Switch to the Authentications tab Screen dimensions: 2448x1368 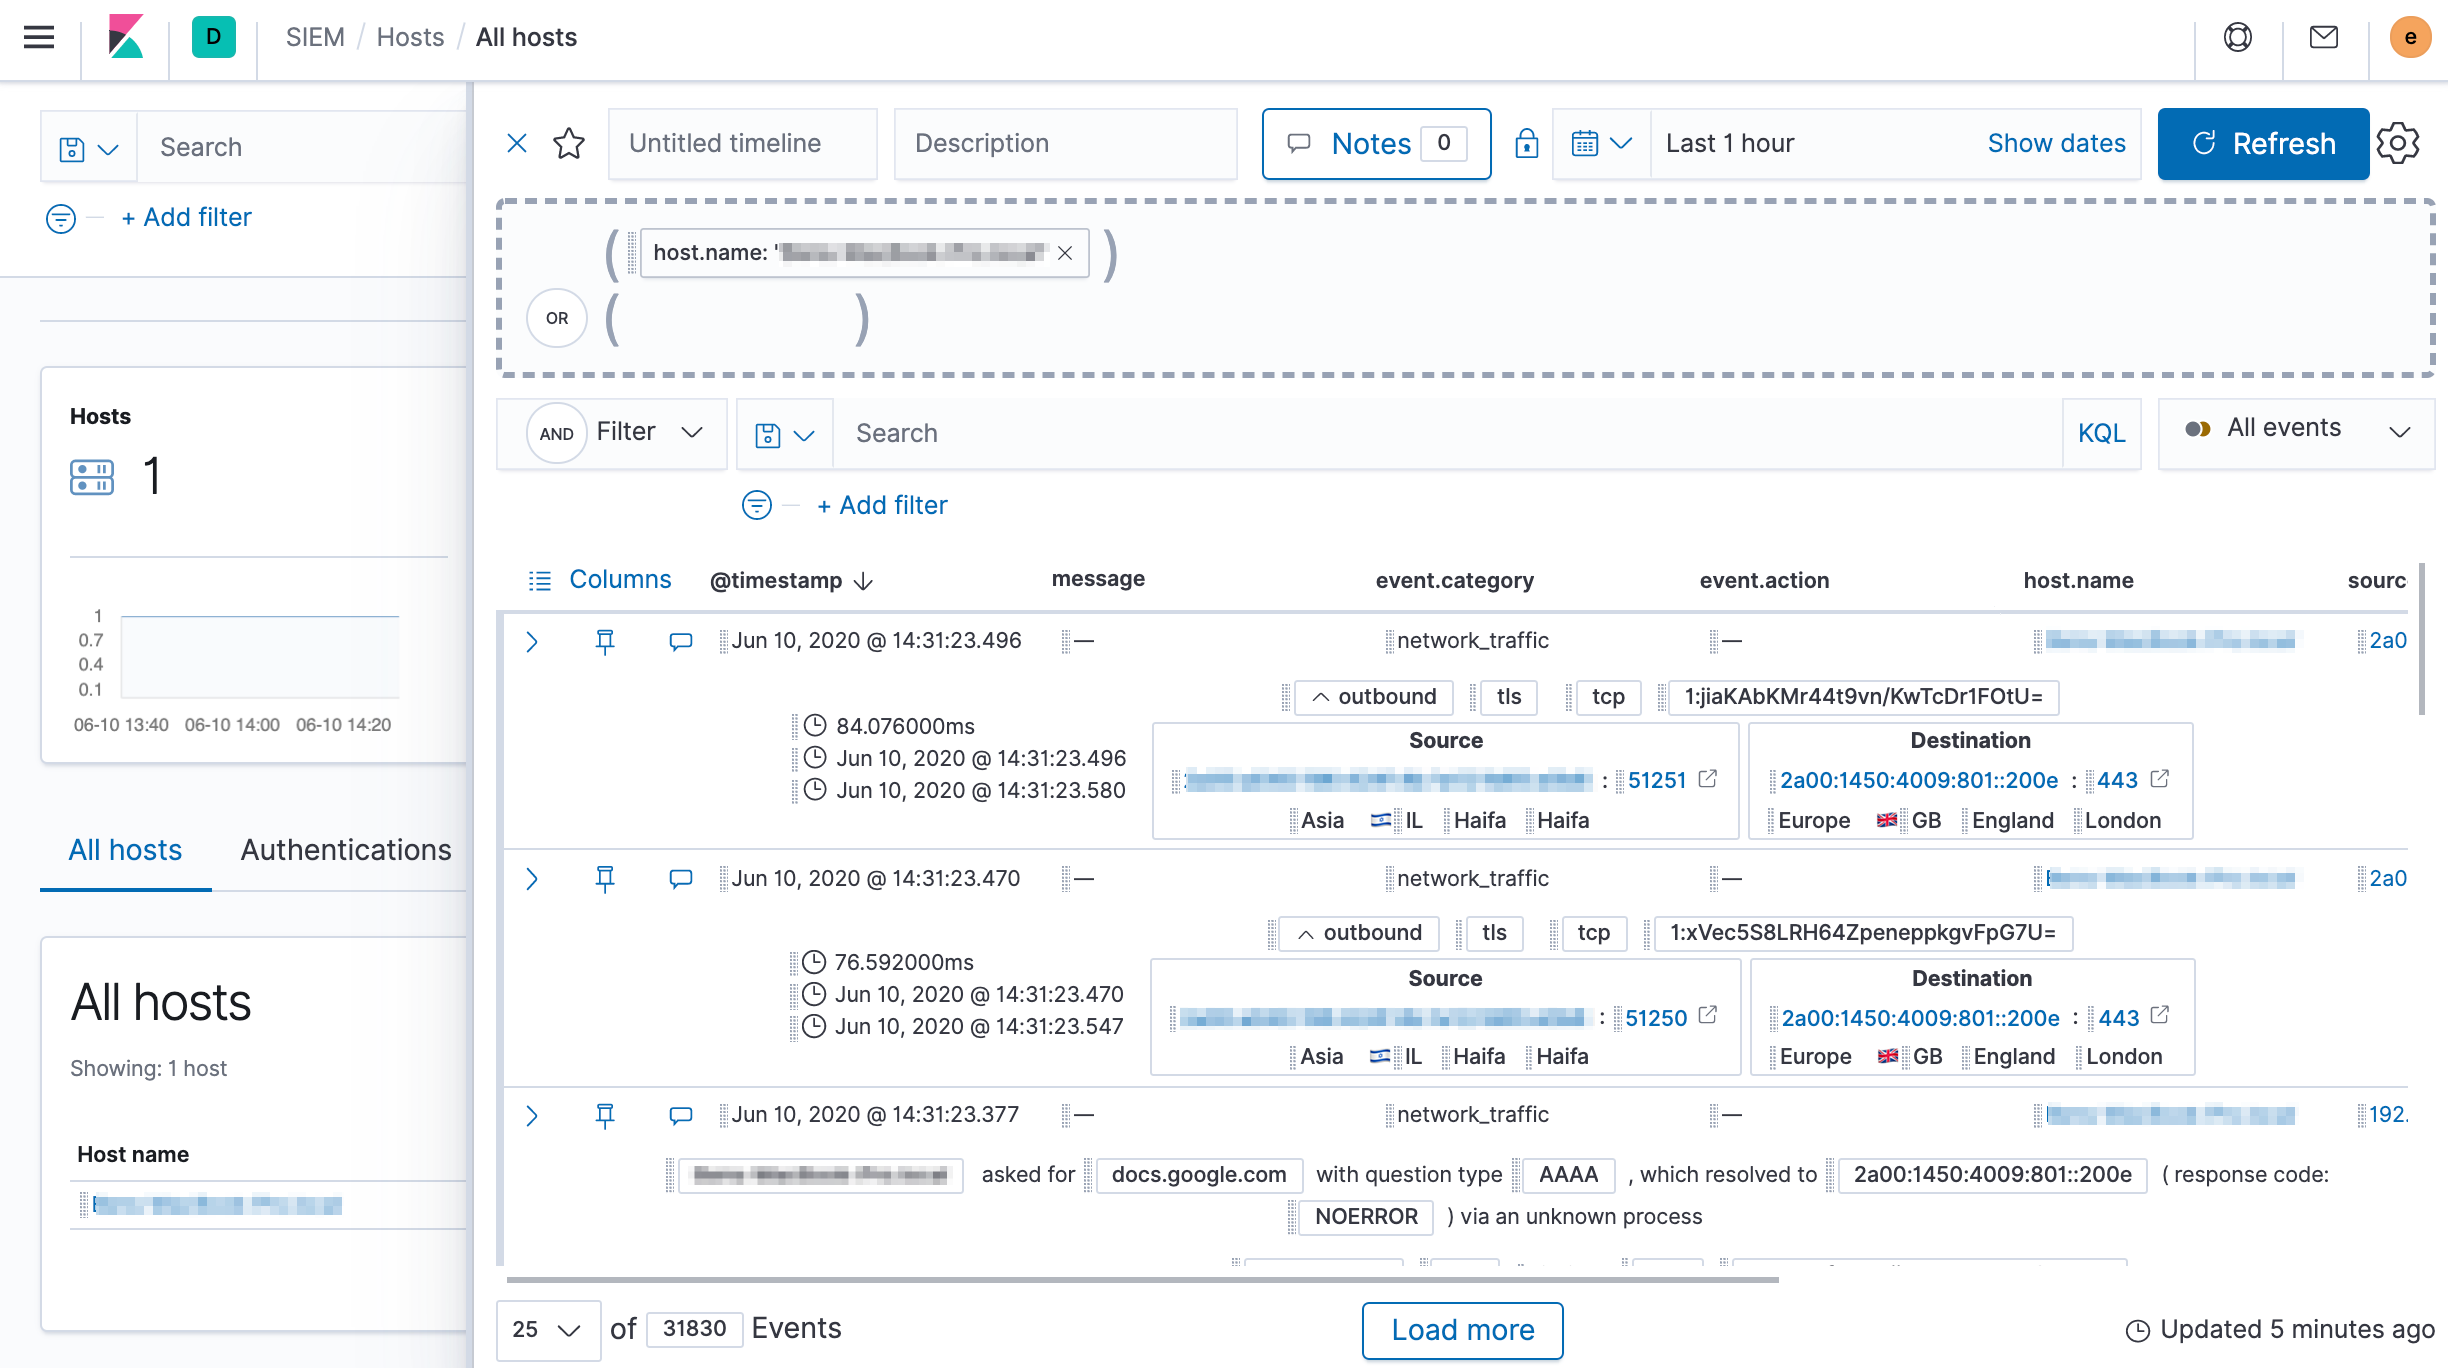pos(345,850)
